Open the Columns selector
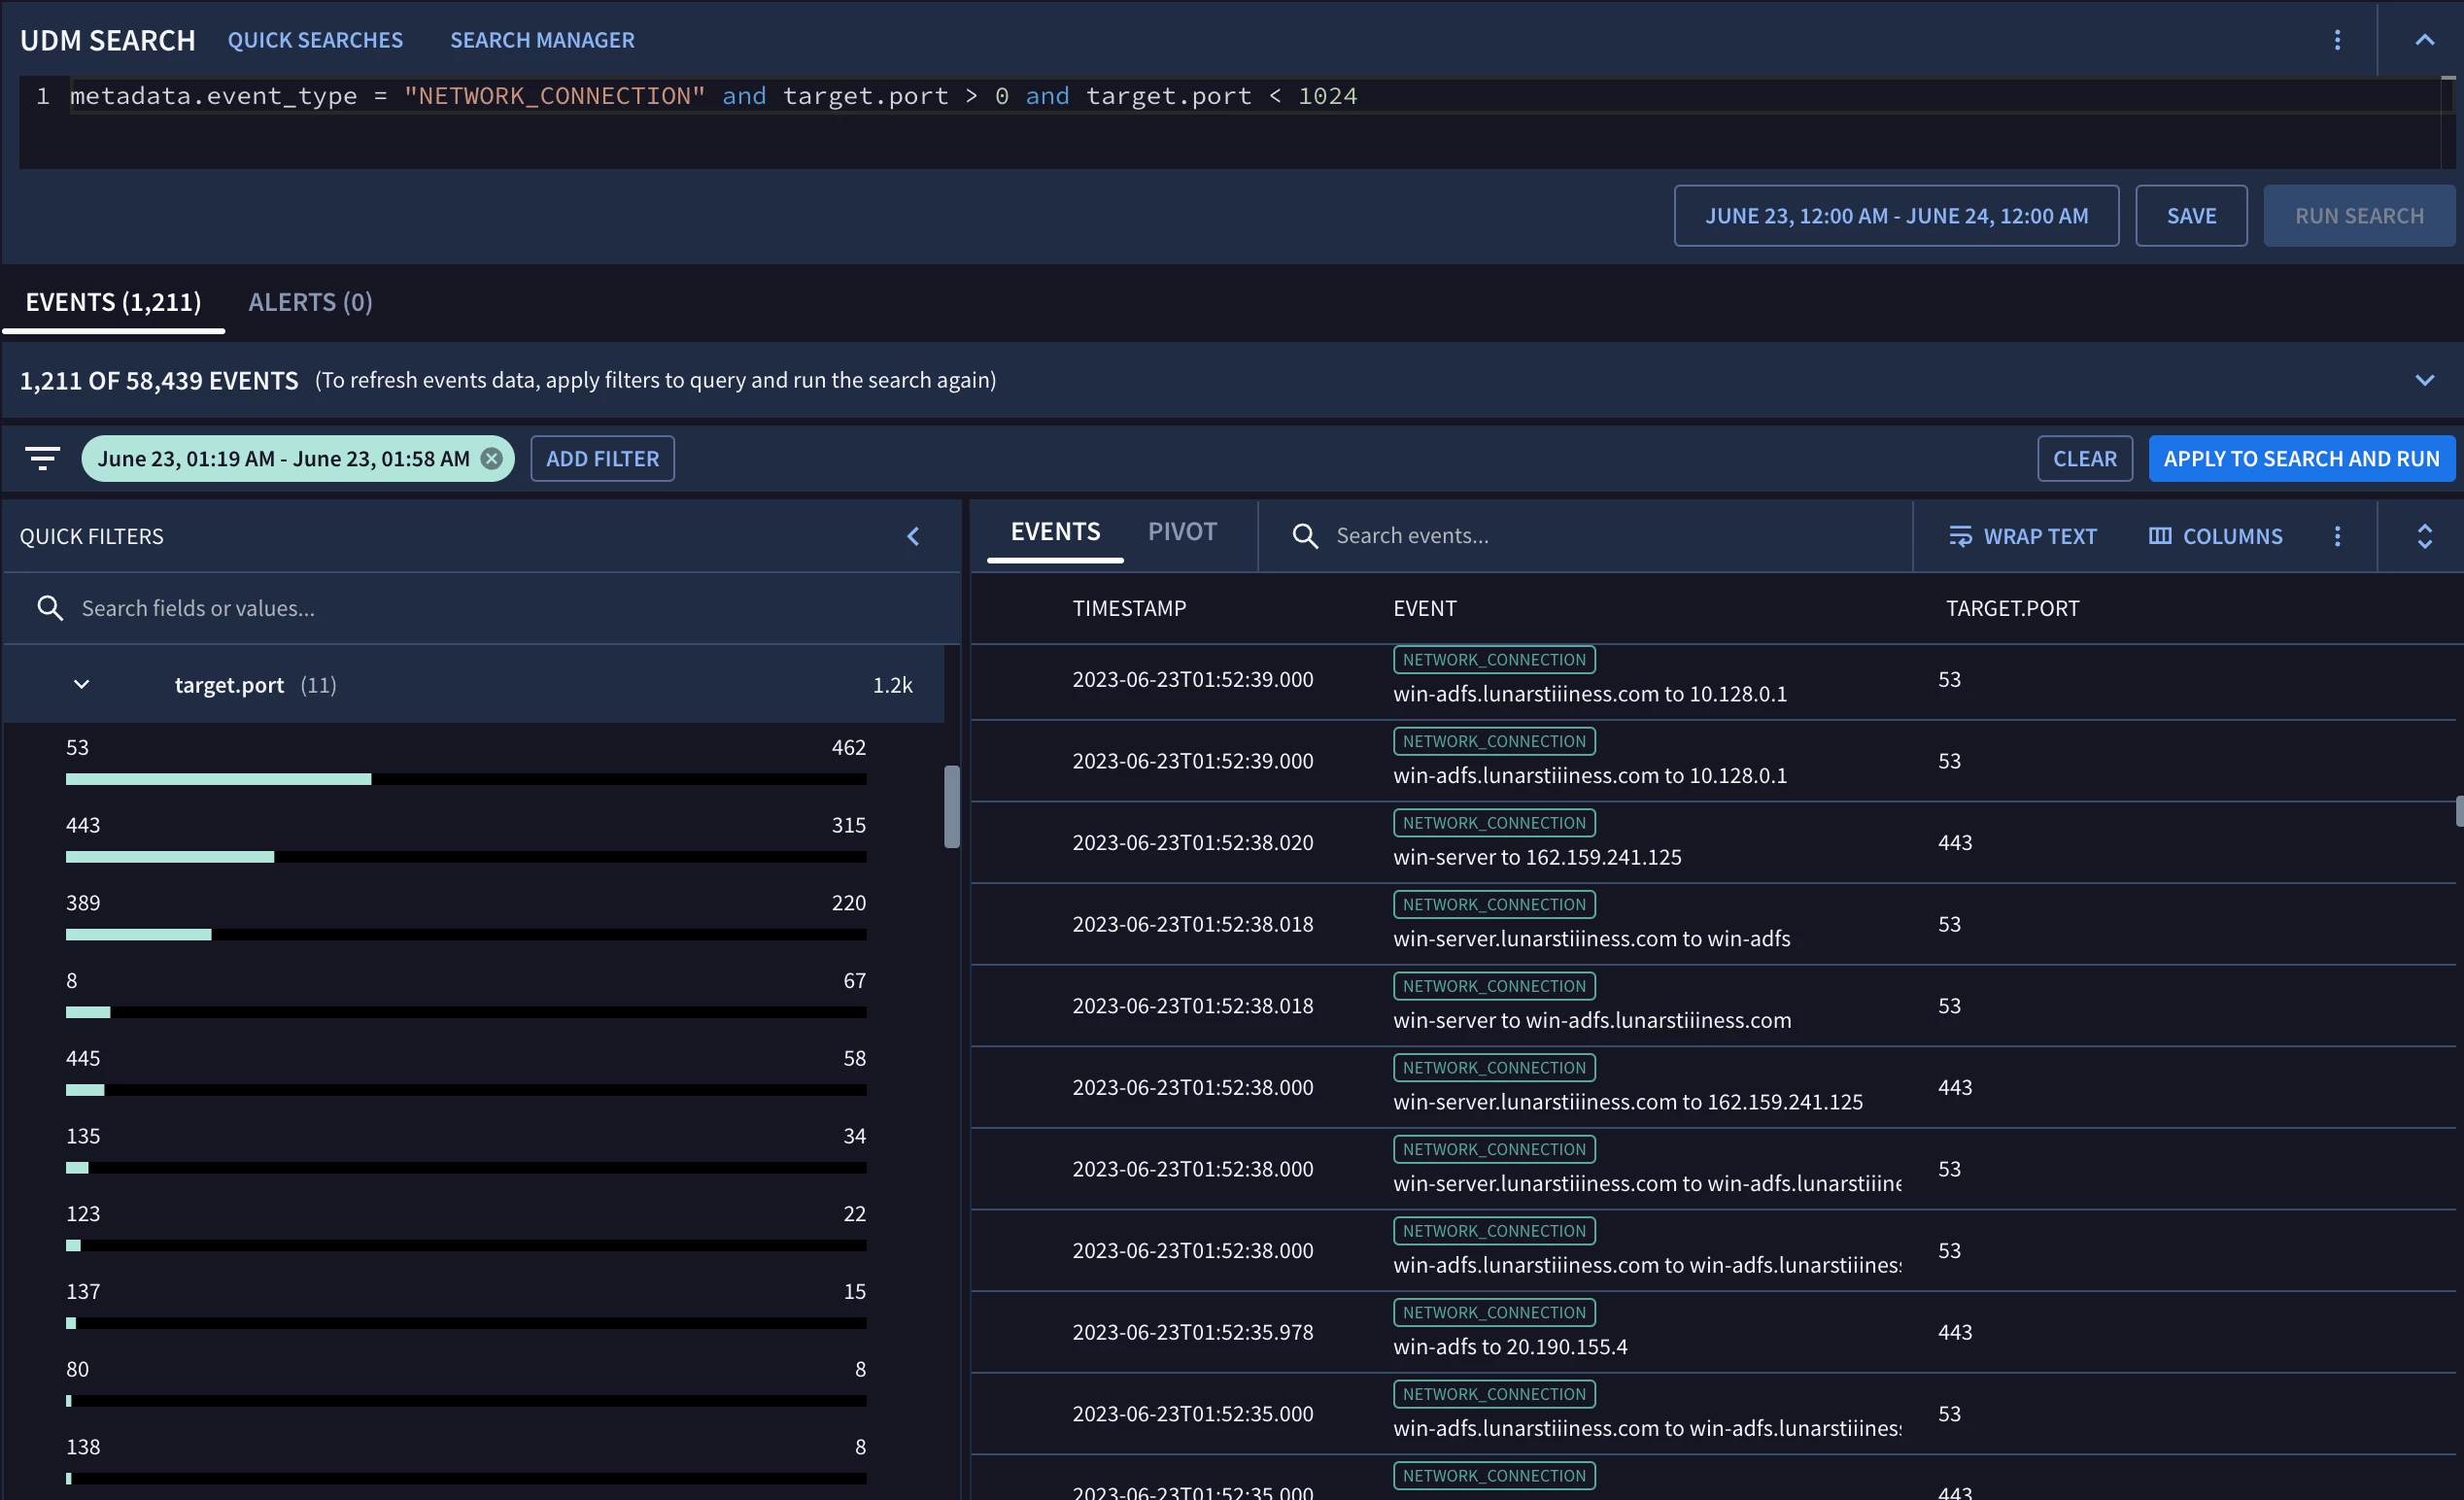 2215,536
